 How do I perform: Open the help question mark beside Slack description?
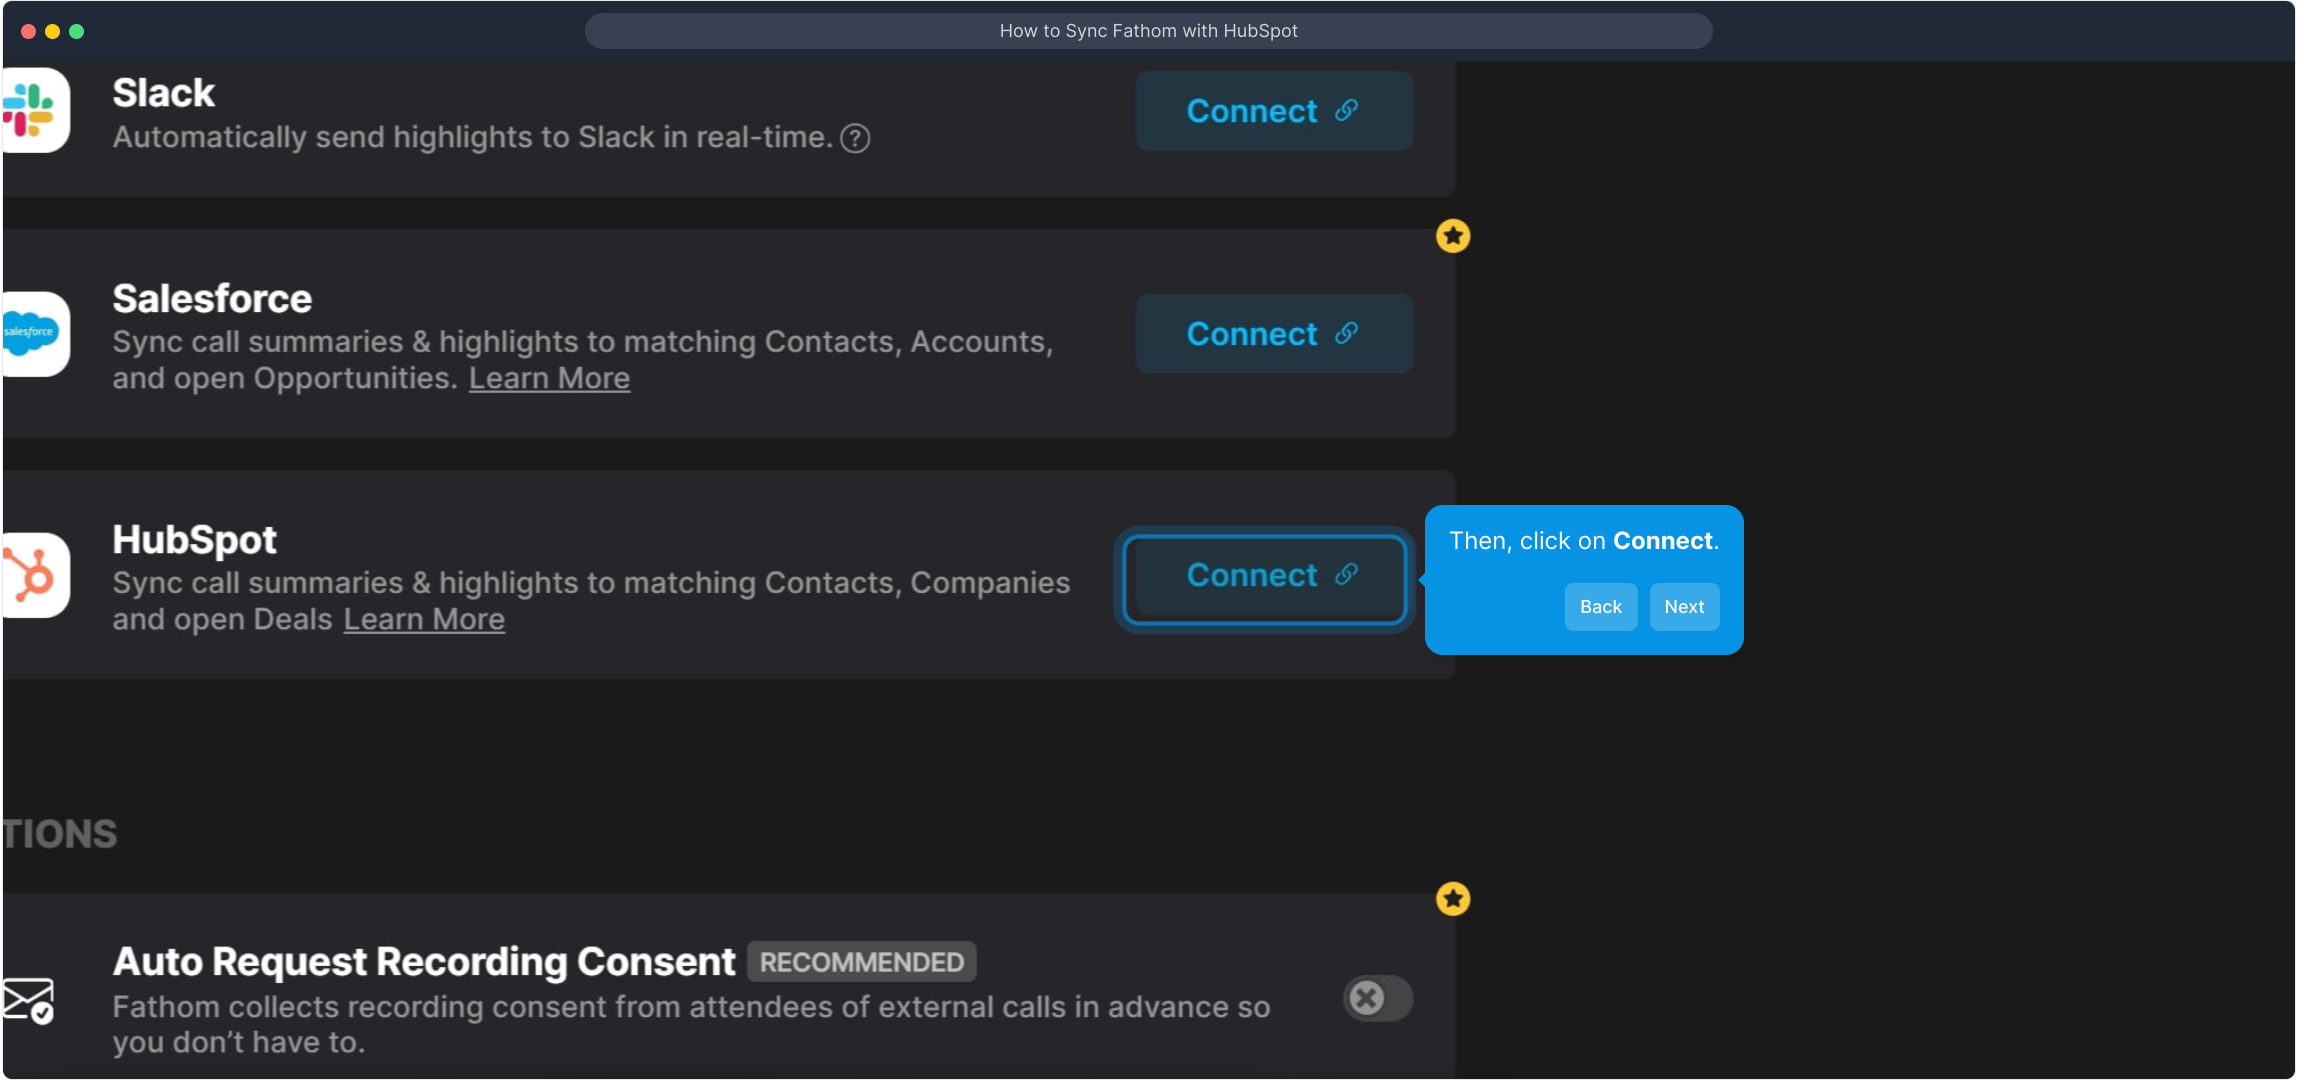pos(855,138)
